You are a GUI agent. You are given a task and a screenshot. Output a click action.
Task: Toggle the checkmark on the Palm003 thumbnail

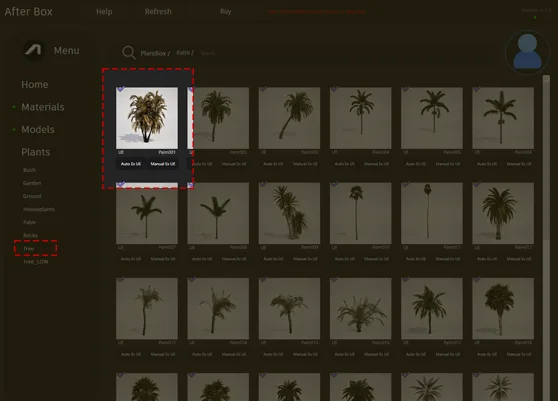click(263, 89)
